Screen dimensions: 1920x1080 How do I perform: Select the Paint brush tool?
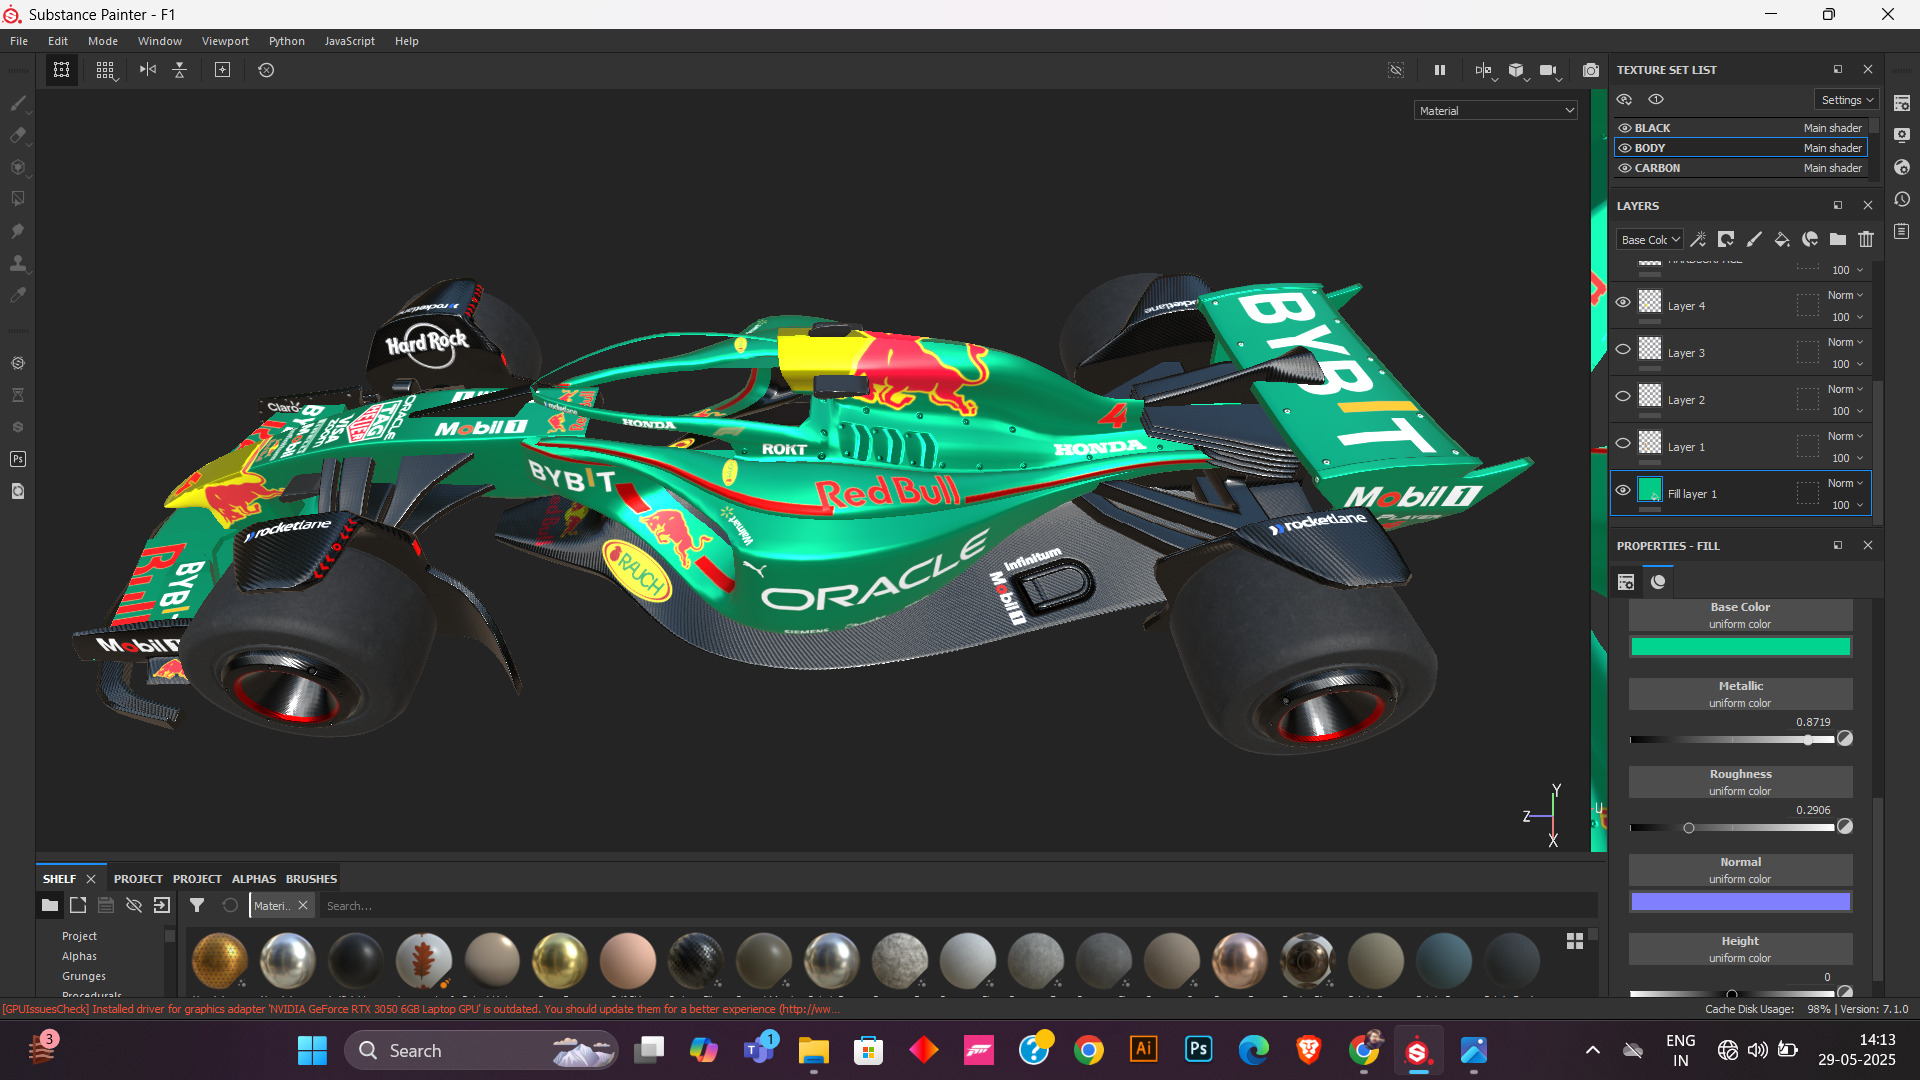point(18,103)
